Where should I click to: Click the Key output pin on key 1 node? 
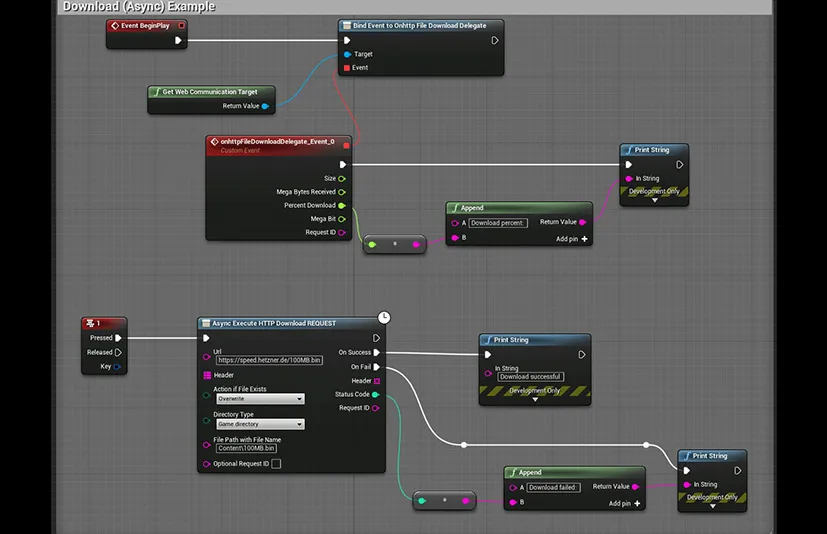click(117, 366)
